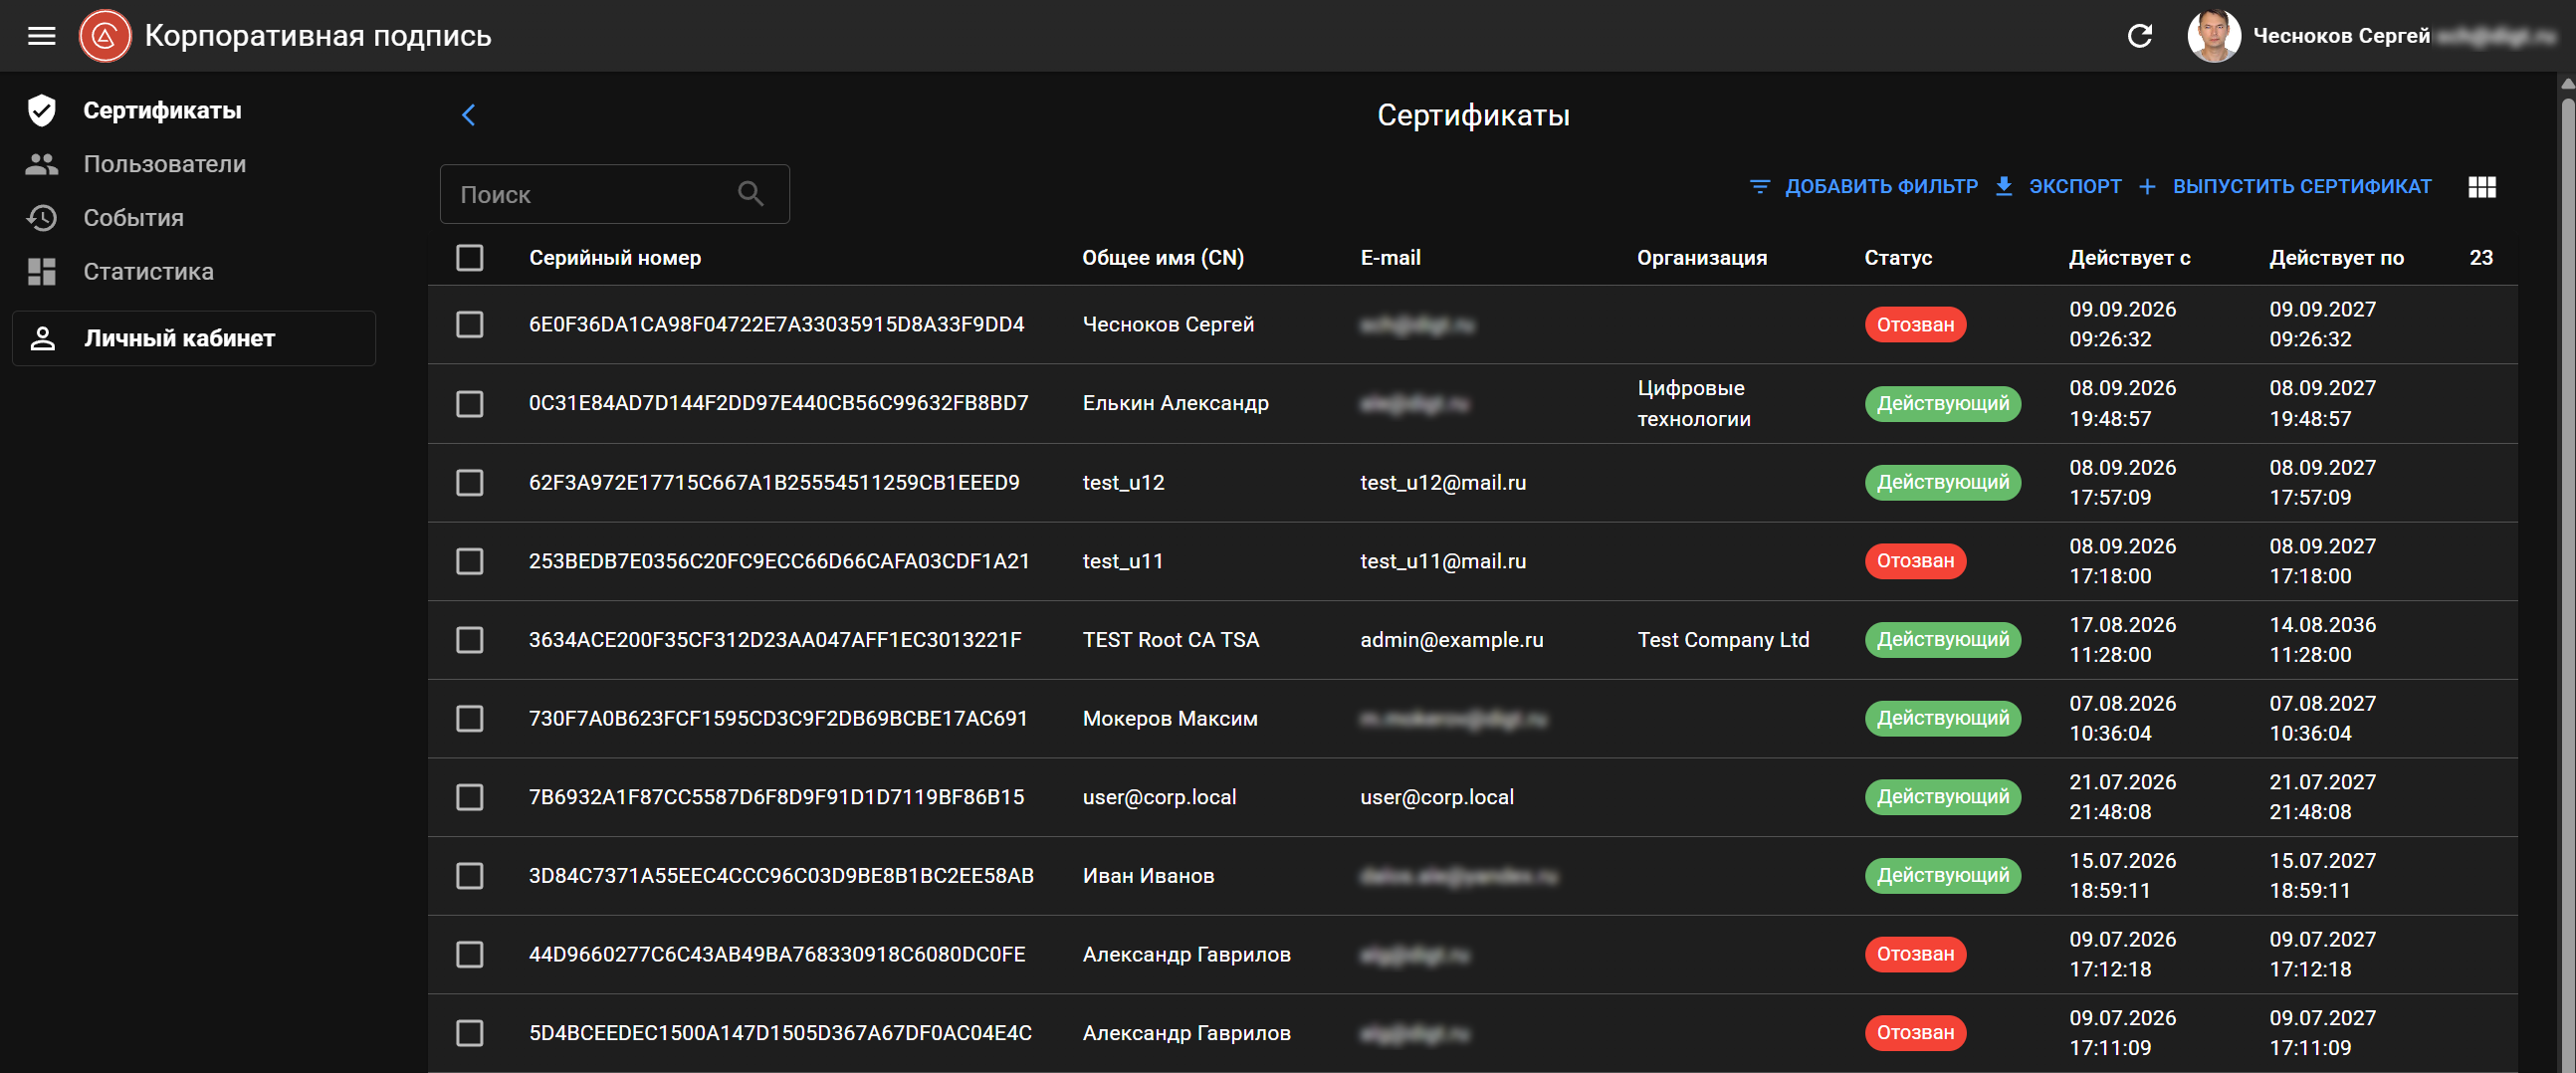
Task: Click the Пользователи people icon in the sidebar
Action: click(x=41, y=164)
